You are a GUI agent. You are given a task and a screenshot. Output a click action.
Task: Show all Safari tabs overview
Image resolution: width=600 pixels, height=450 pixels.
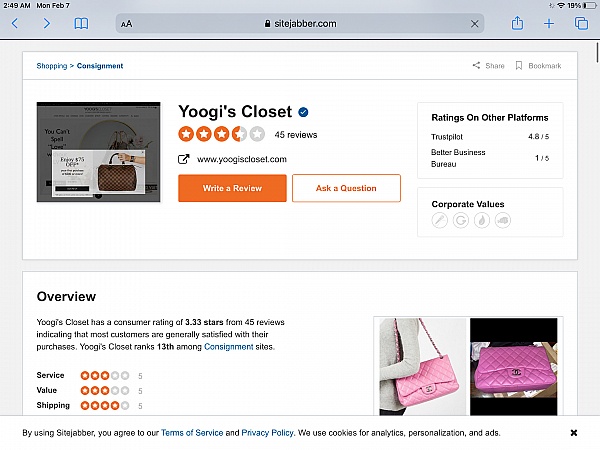[579, 23]
